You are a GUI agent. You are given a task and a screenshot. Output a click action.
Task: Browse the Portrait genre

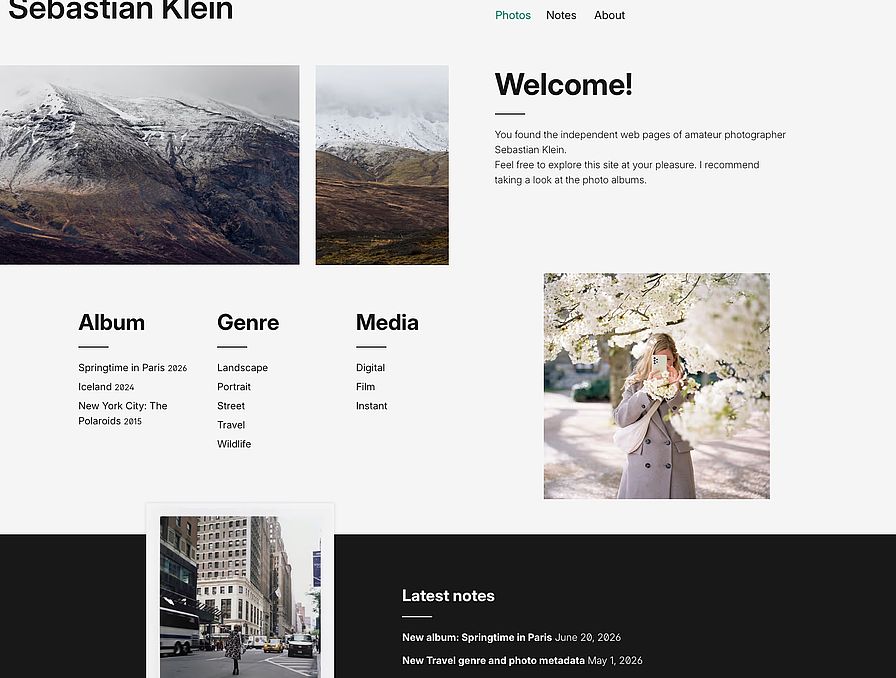[x=234, y=387]
